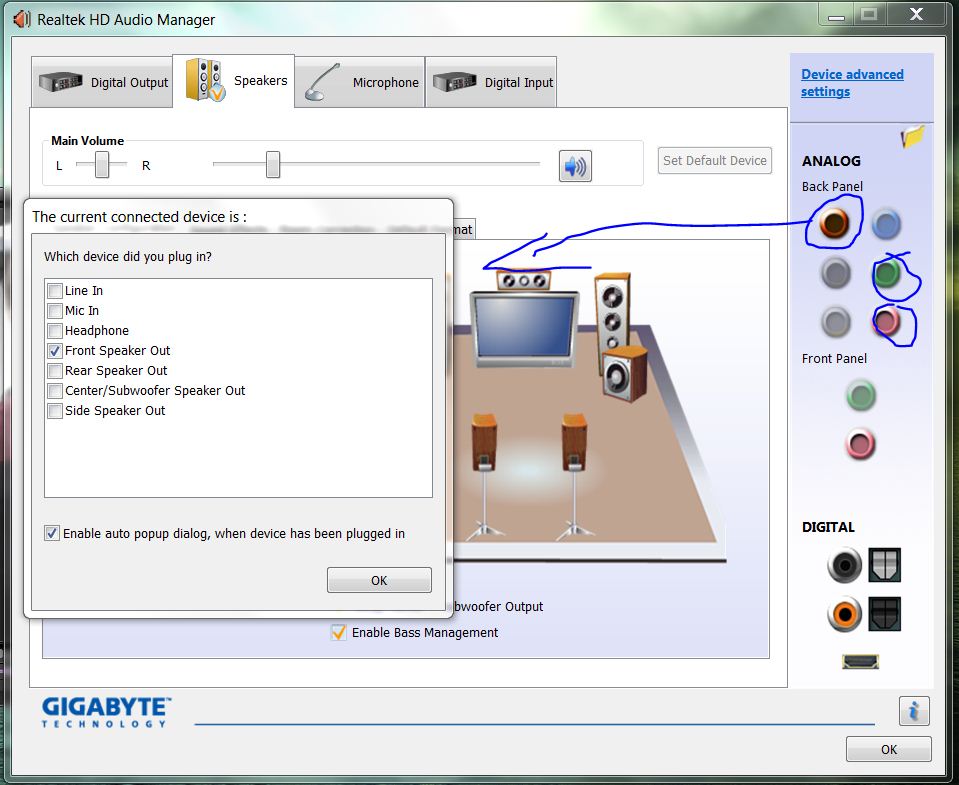Click the subwoofer in room diagram
The height and width of the screenshot is (785, 959).
[624, 373]
